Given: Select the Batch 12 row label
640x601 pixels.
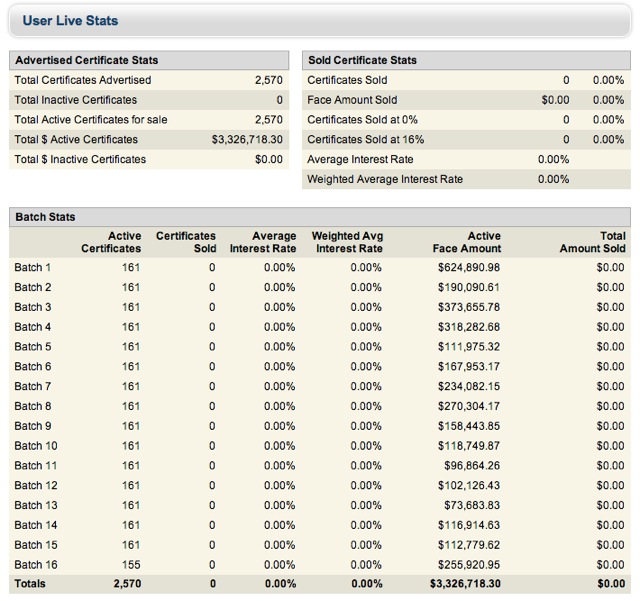Looking at the screenshot, I should click(36, 485).
